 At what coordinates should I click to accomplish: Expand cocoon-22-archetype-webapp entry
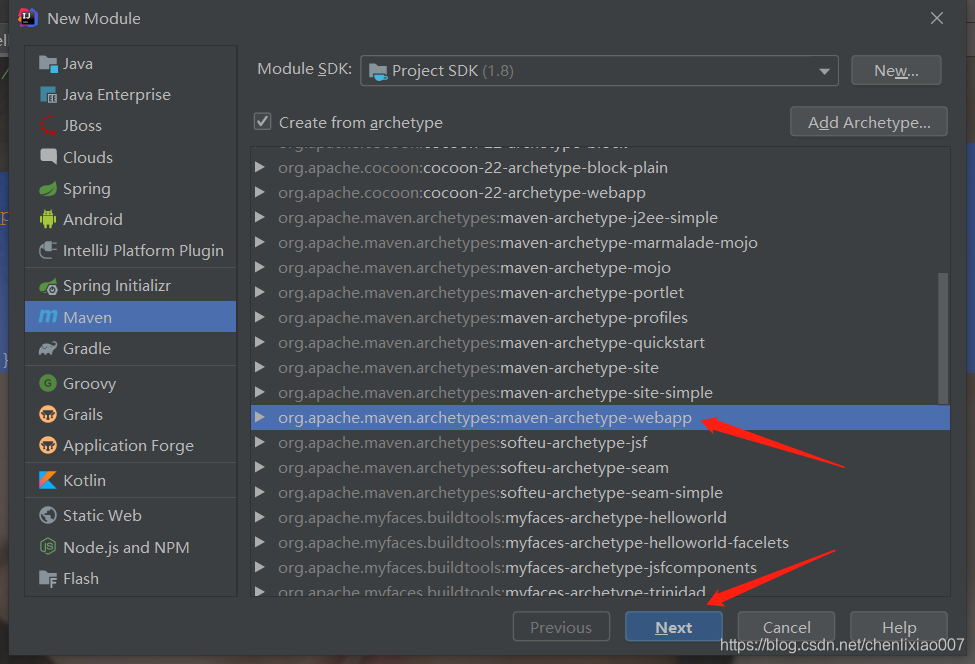260,192
